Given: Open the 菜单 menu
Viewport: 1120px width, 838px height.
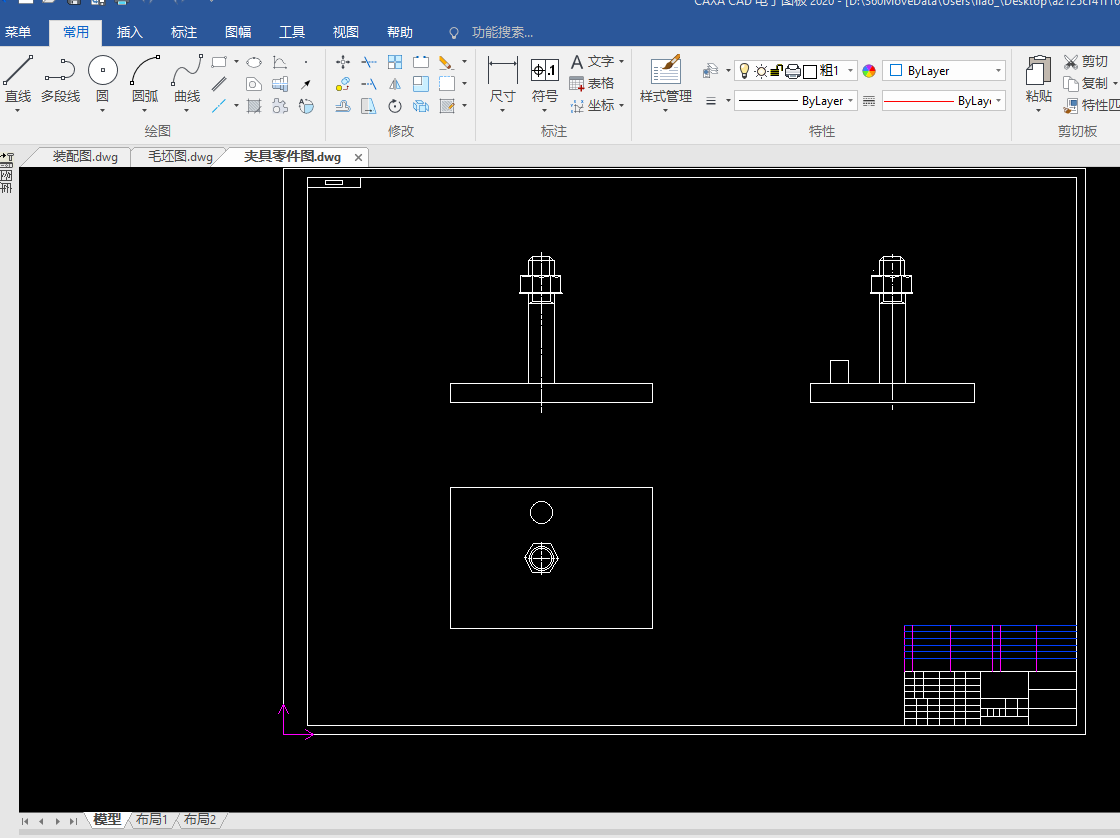Looking at the screenshot, I should coord(18,32).
